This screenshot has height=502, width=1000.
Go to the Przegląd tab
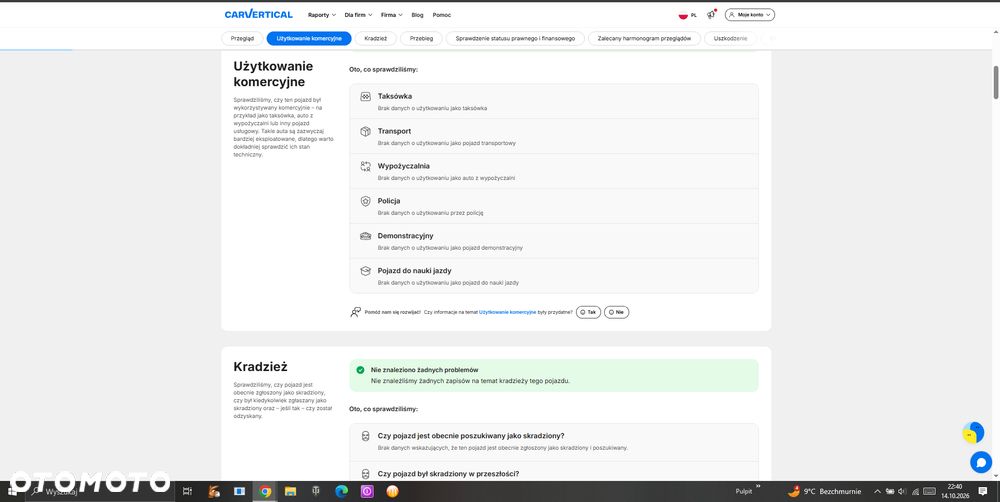(x=242, y=38)
